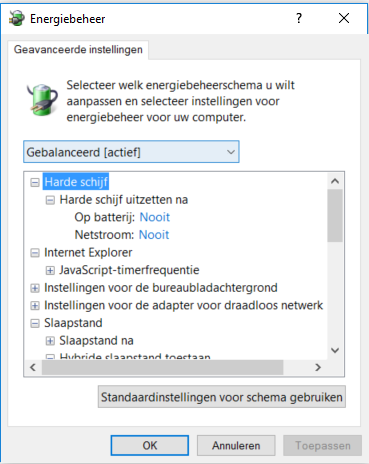The height and width of the screenshot is (464, 369).
Task: Open the Gebalanceerd [actief] scheme dropdown
Action: pos(131,152)
